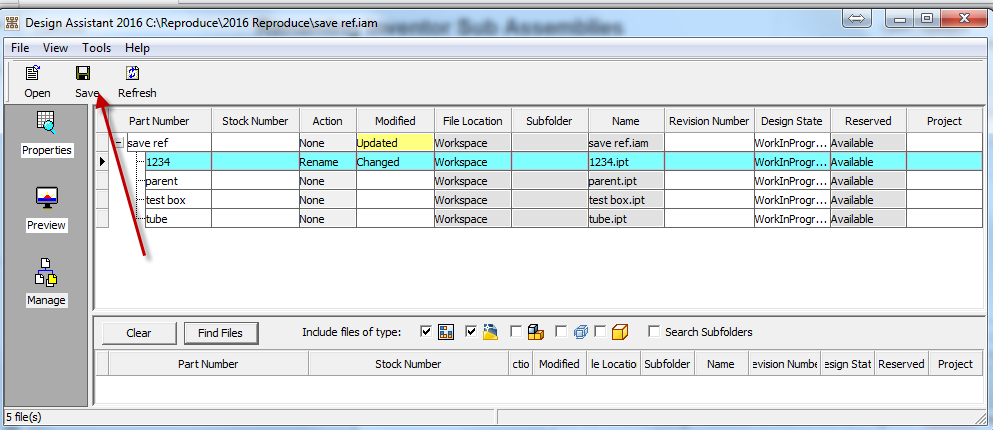
Task: Click the Rename action cell for 1234
Action: pyautogui.click(x=328, y=162)
